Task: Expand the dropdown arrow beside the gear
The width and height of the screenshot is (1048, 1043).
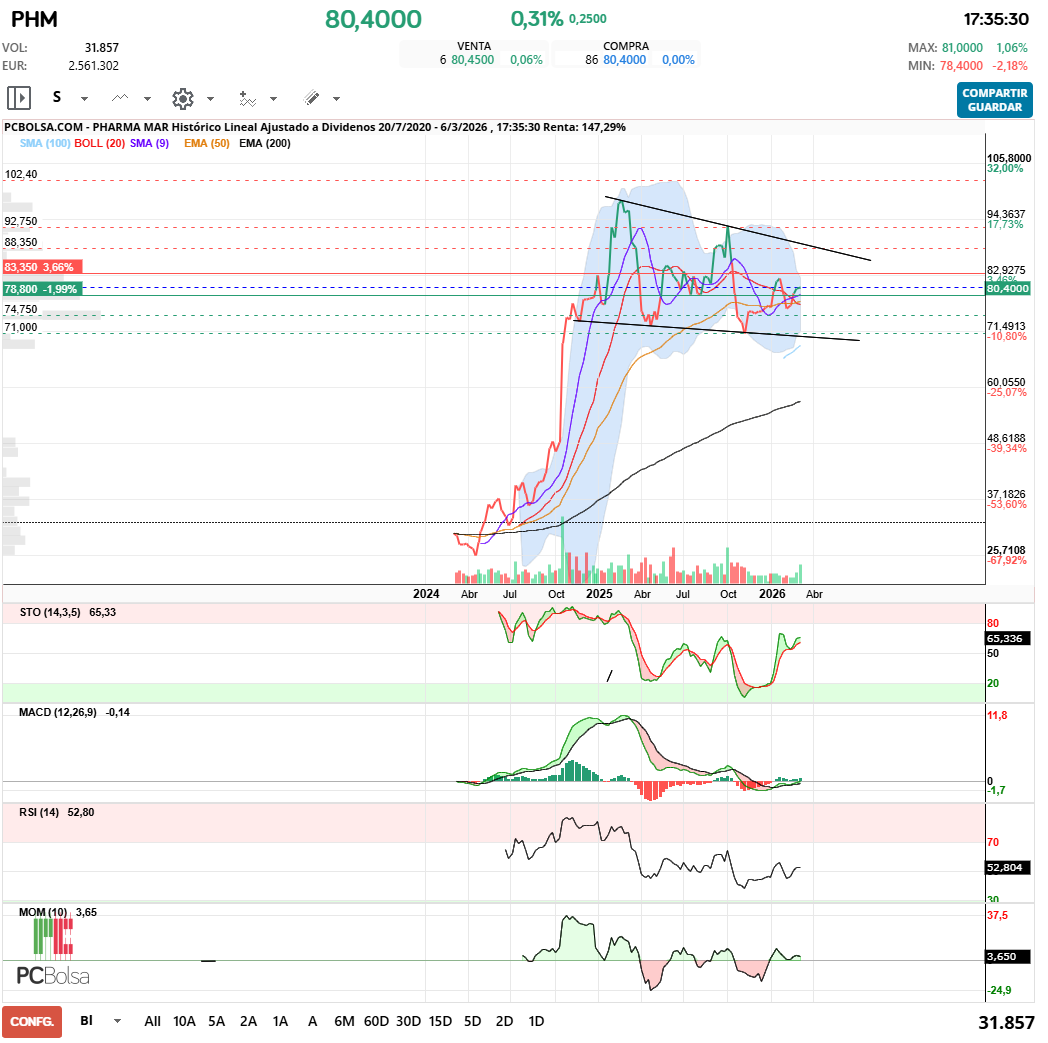Action: click(x=210, y=99)
